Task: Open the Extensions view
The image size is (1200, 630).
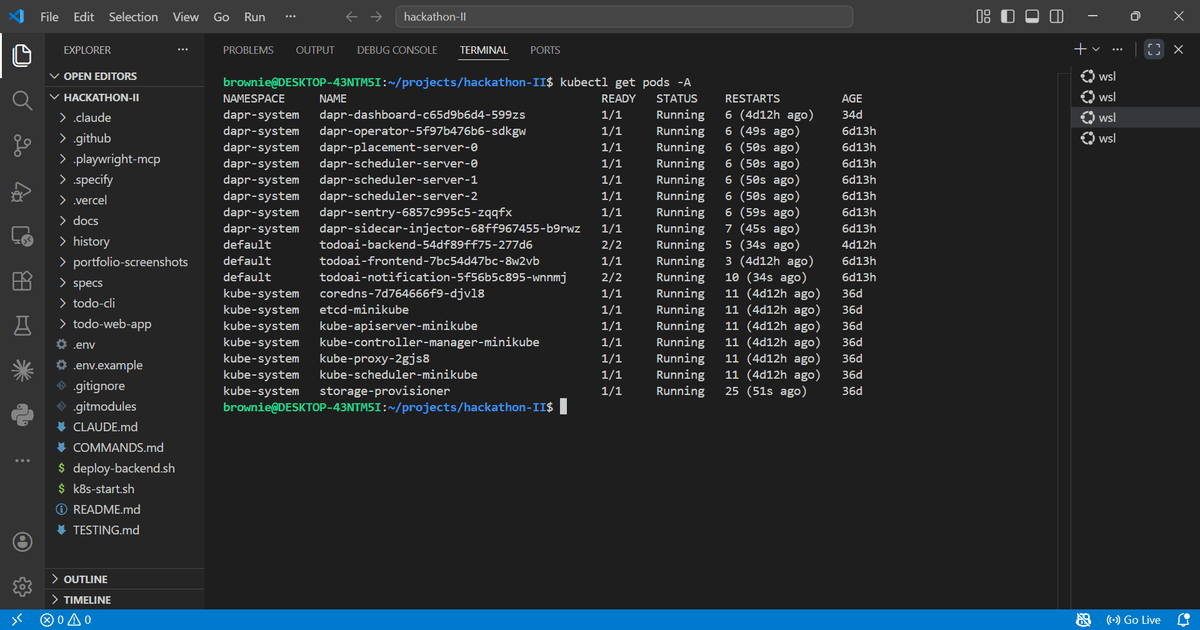Action: click(x=22, y=281)
